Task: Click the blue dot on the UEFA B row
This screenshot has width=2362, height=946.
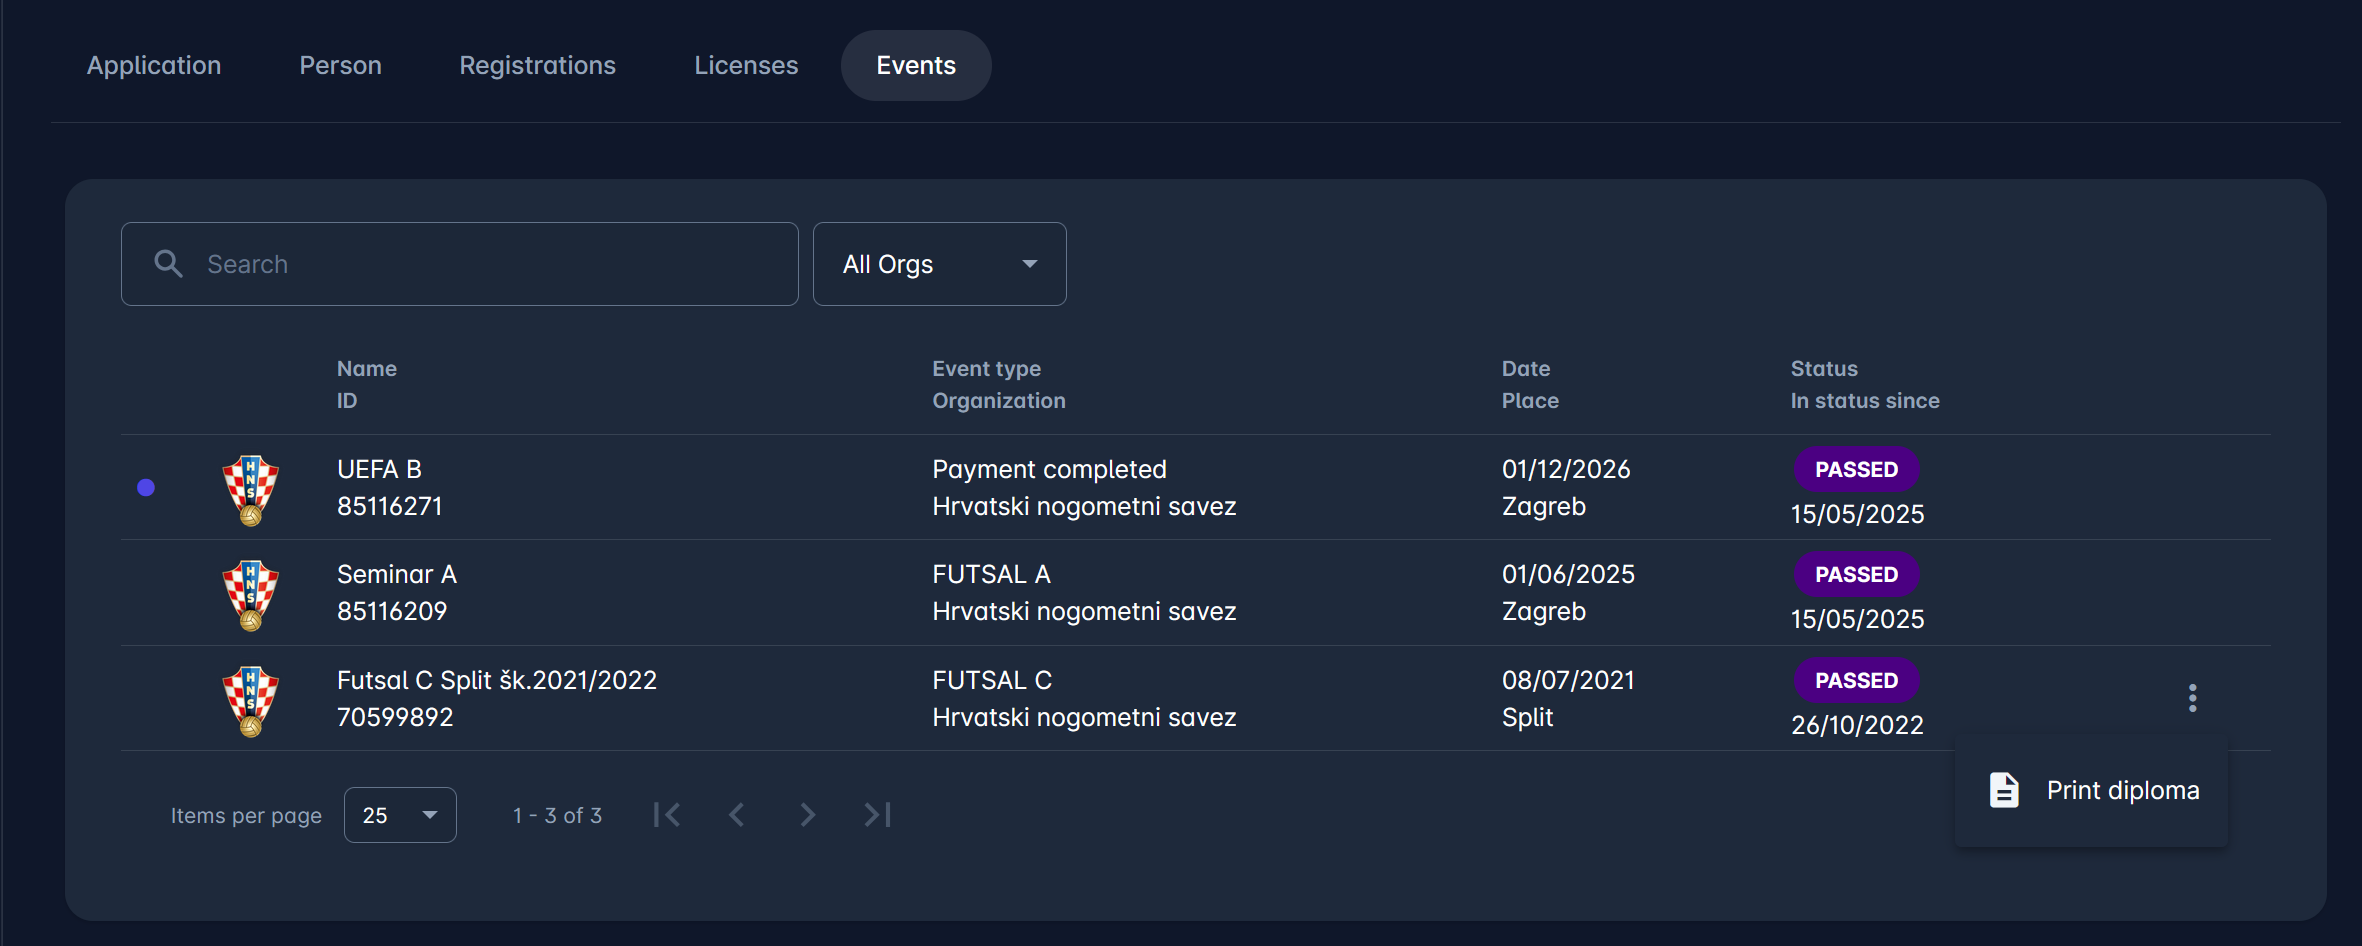Action: click(146, 487)
